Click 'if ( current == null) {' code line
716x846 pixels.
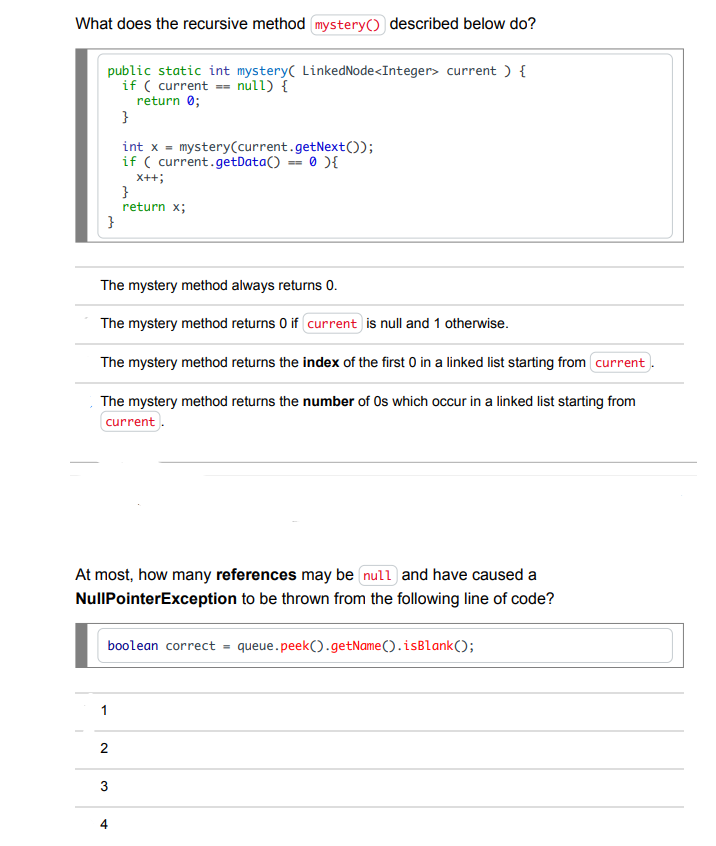[205, 86]
